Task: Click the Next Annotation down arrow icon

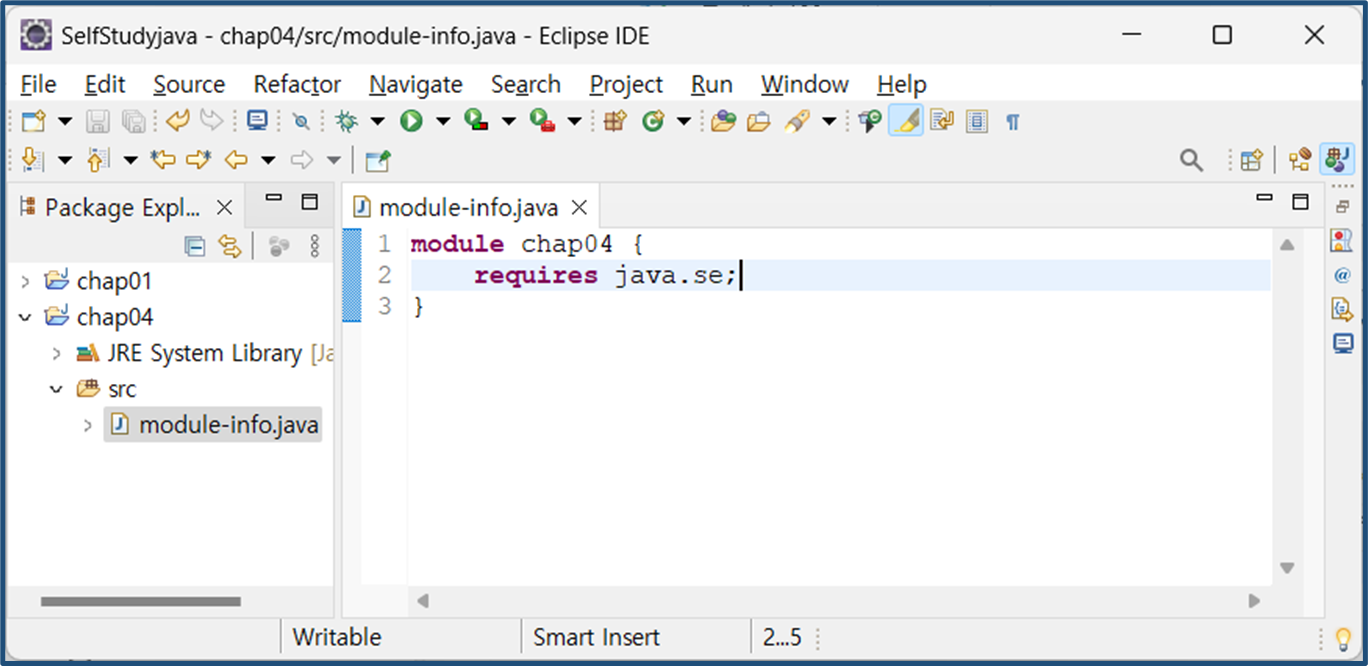Action: [32, 159]
